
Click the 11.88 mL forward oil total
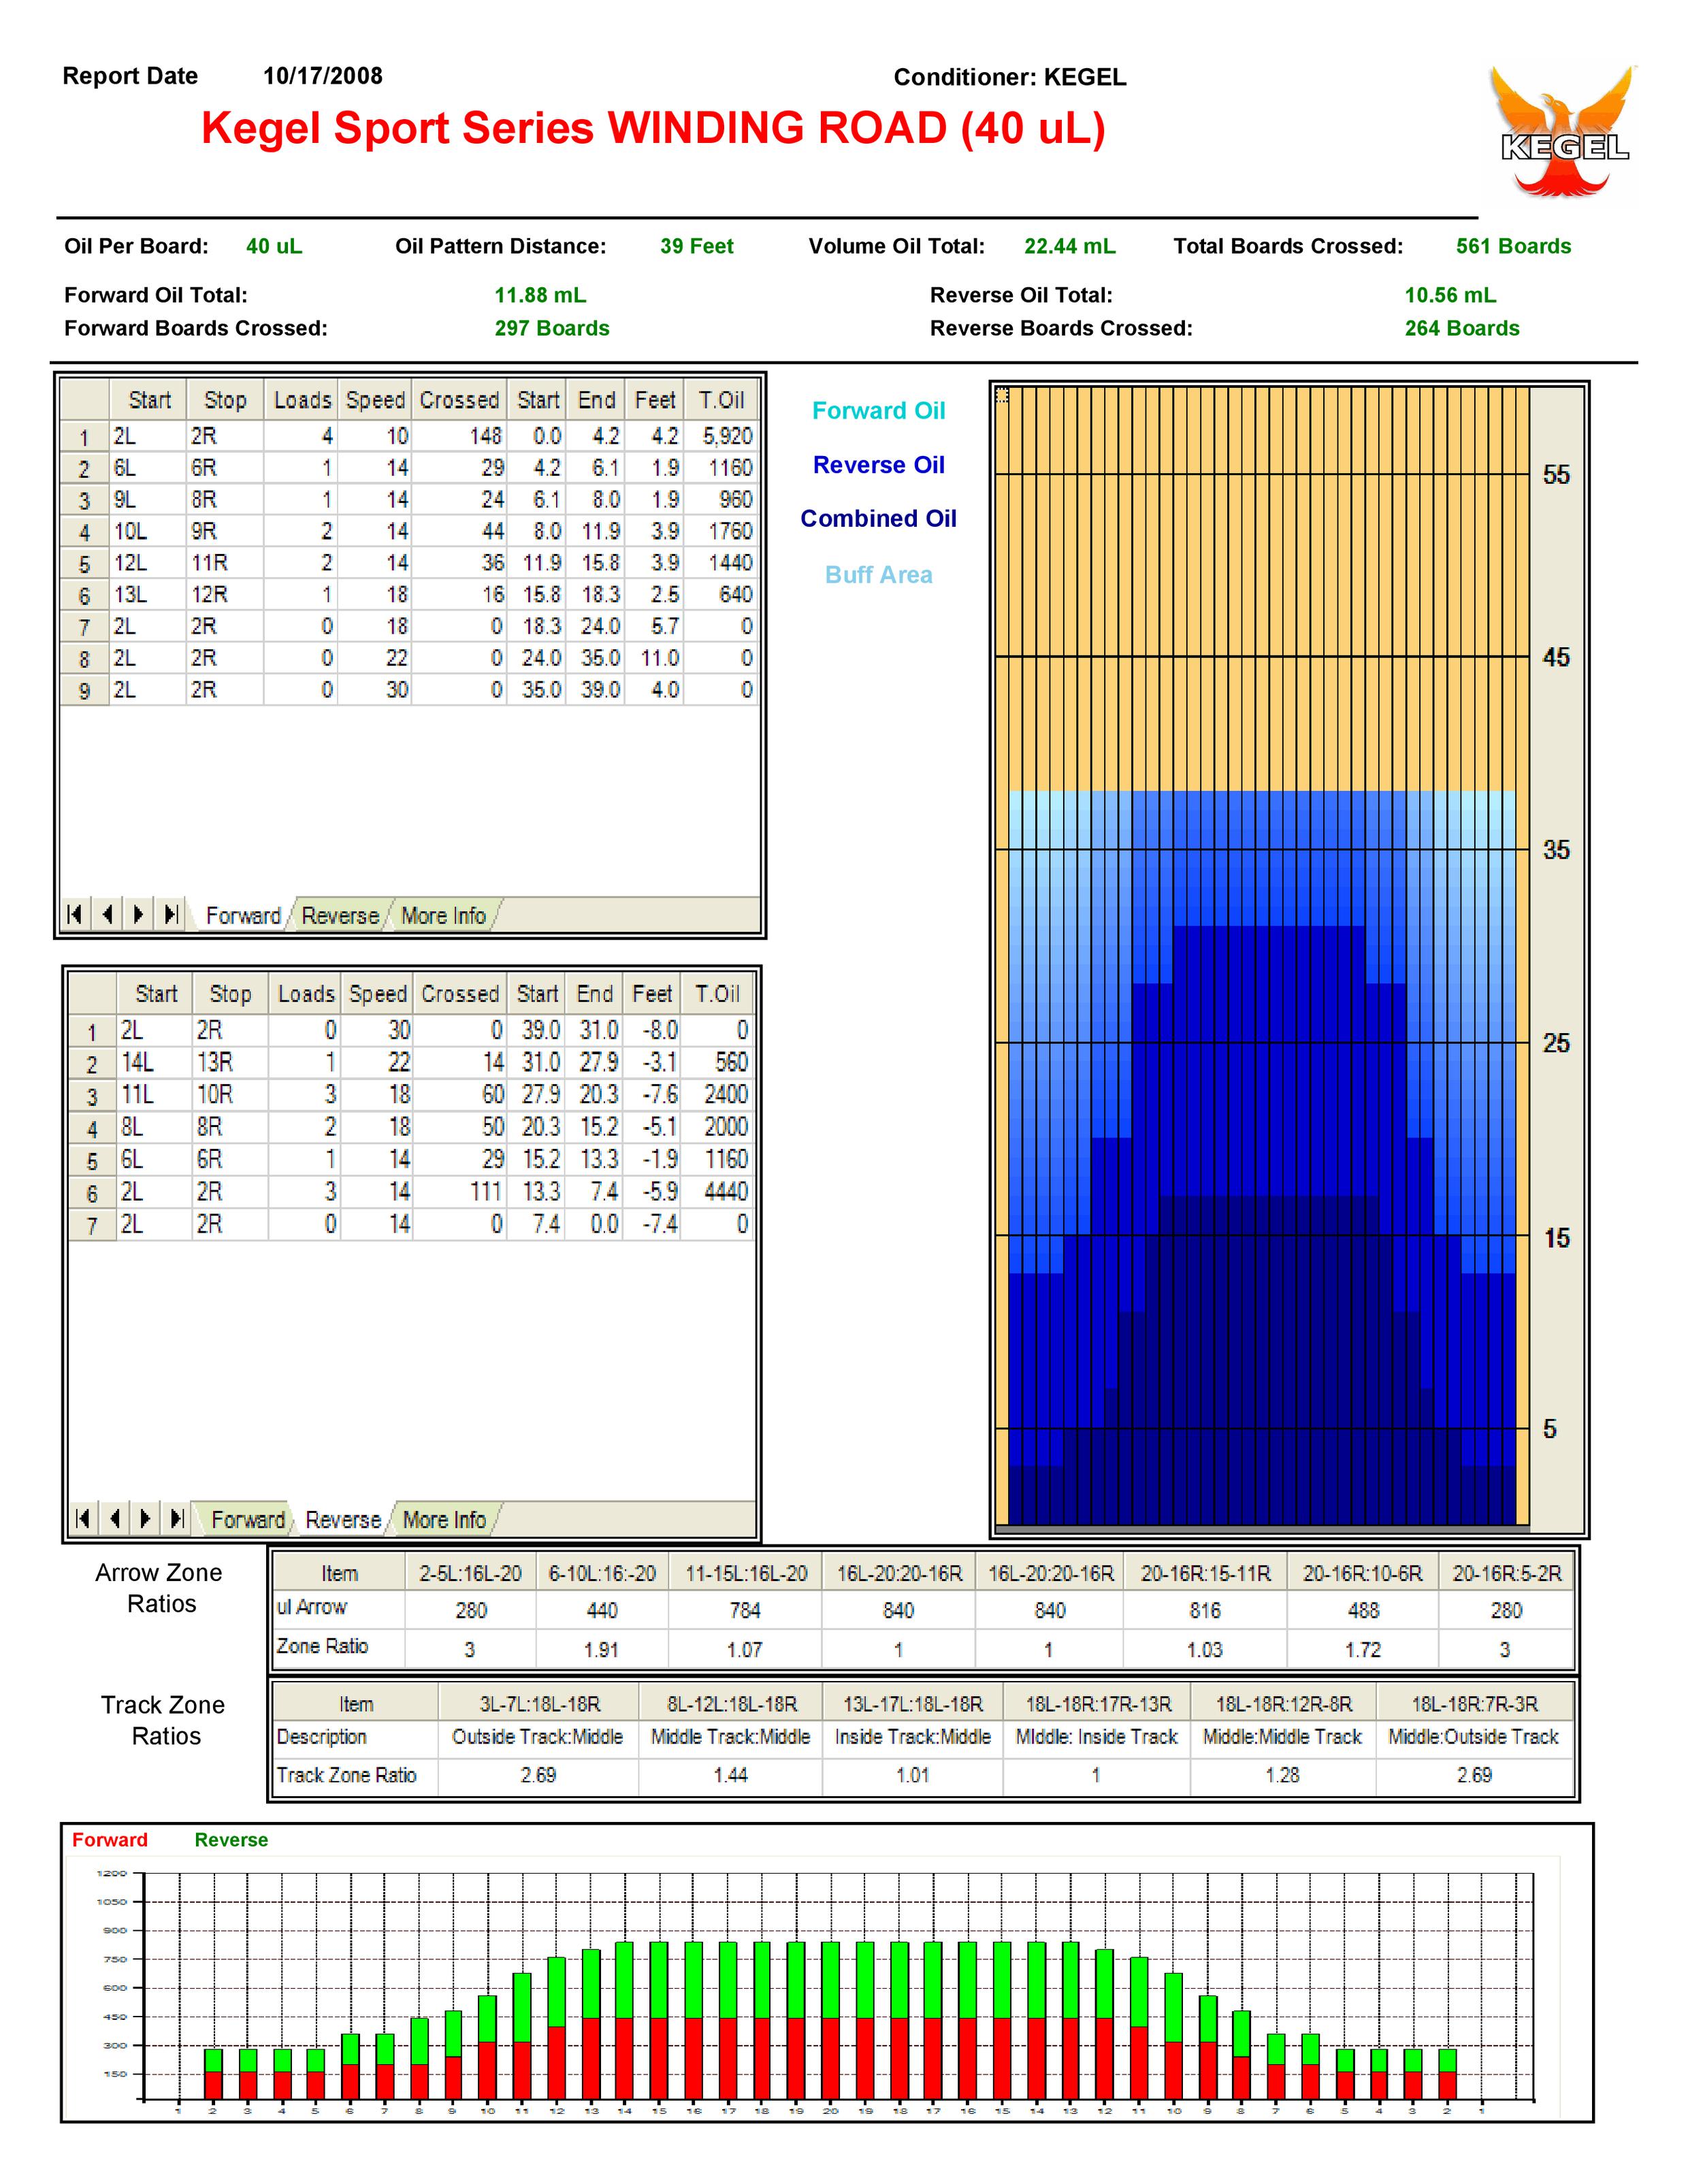click(540, 295)
